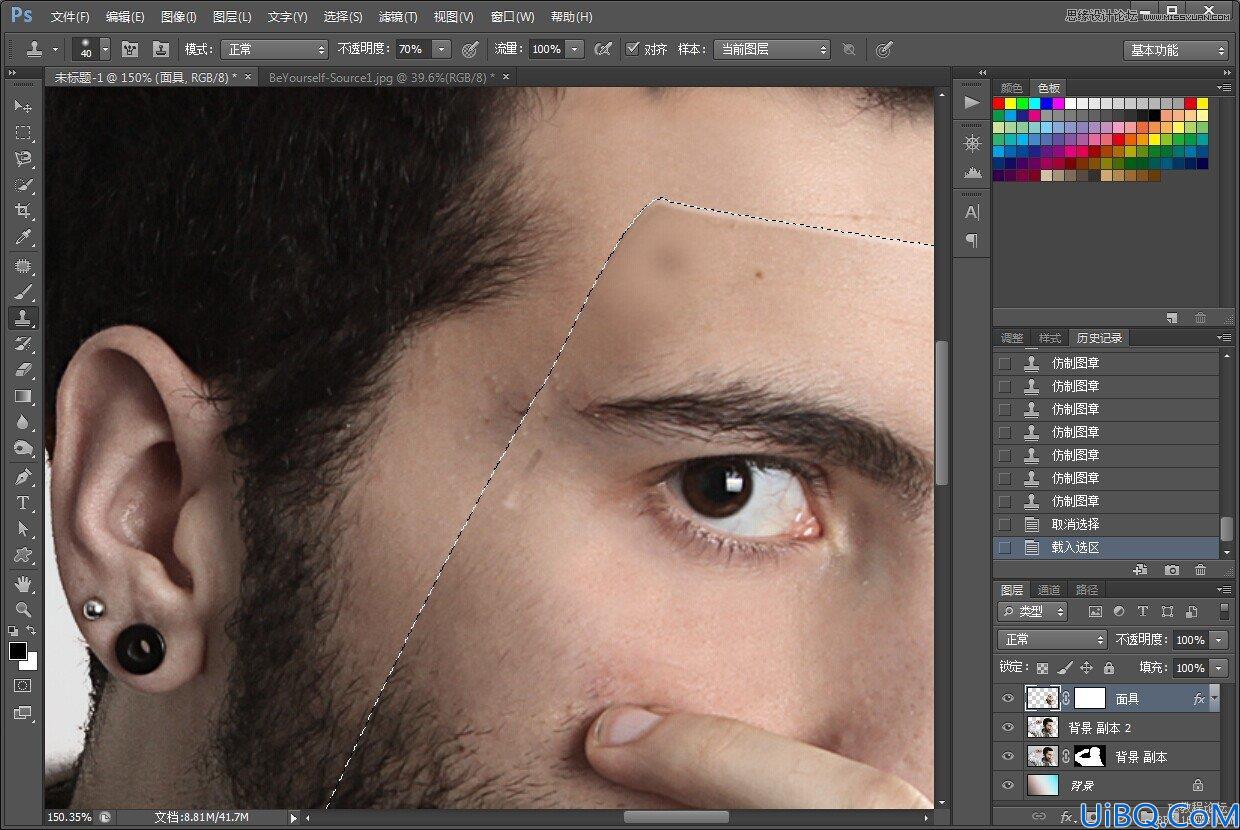Select the History Brush tool

tap(23, 344)
